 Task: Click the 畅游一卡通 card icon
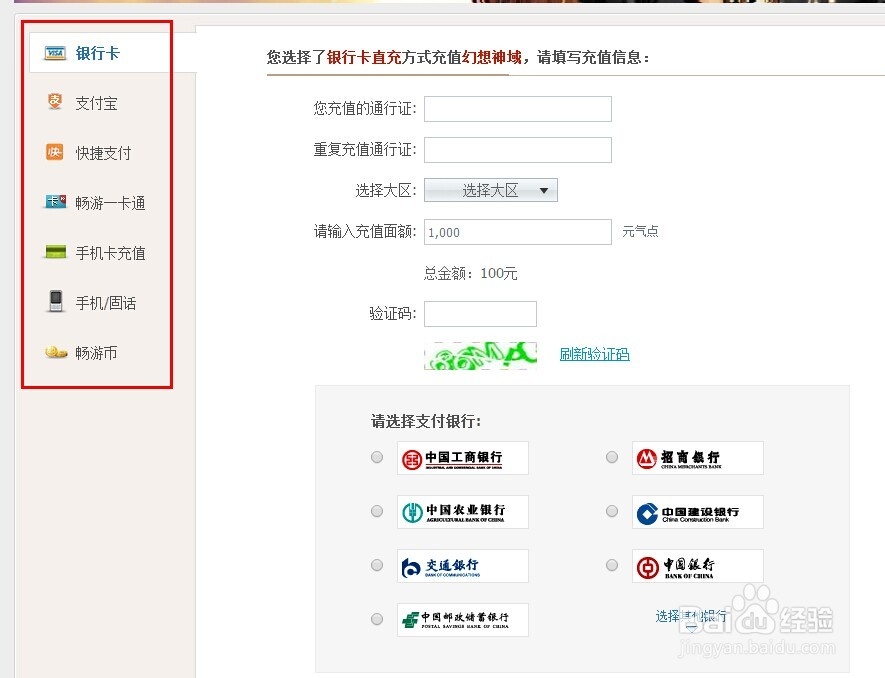[x=55, y=202]
